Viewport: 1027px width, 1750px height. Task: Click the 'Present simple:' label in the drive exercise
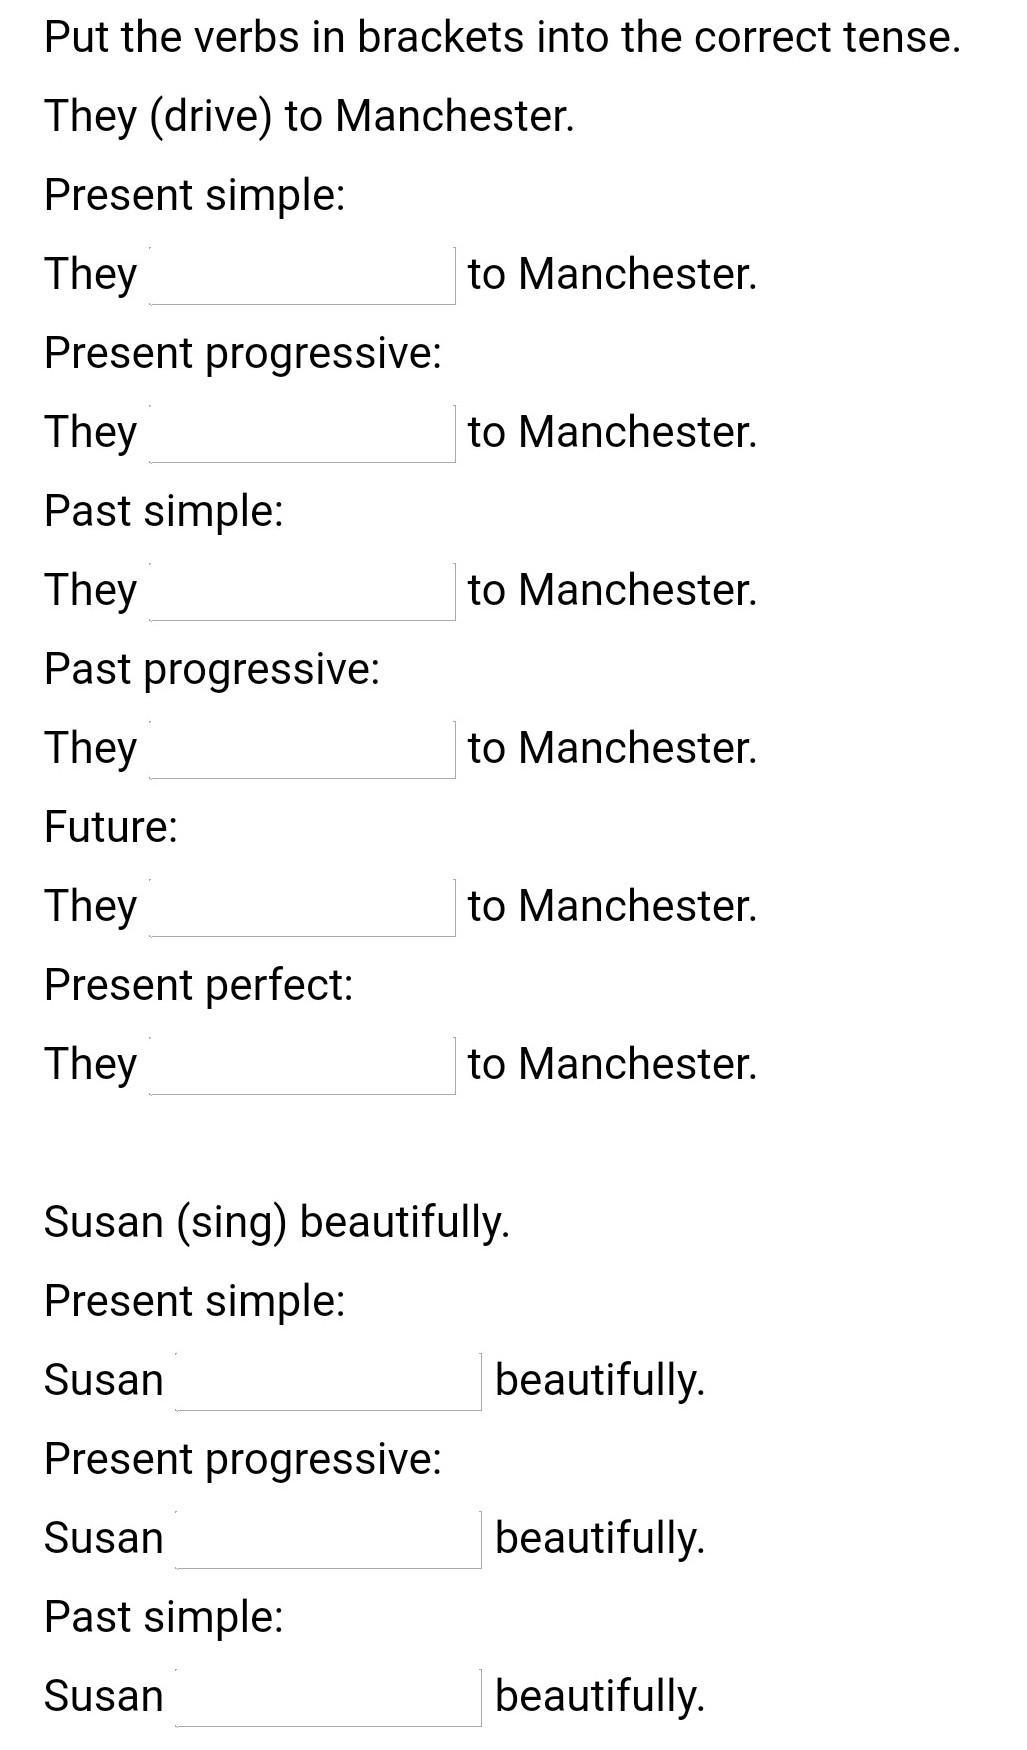point(195,195)
